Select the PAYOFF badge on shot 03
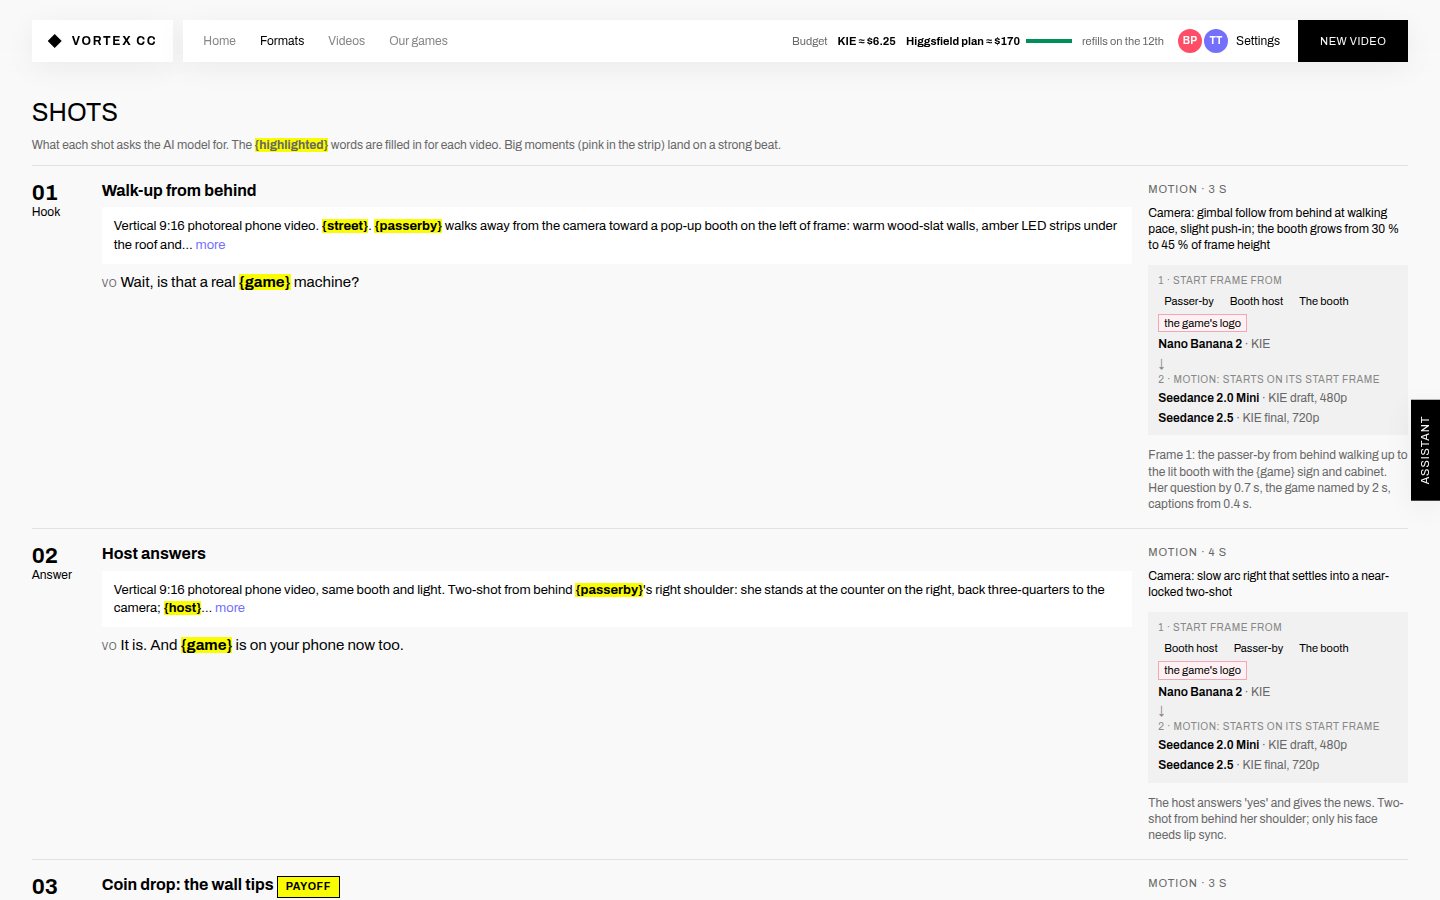 pos(308,886)
